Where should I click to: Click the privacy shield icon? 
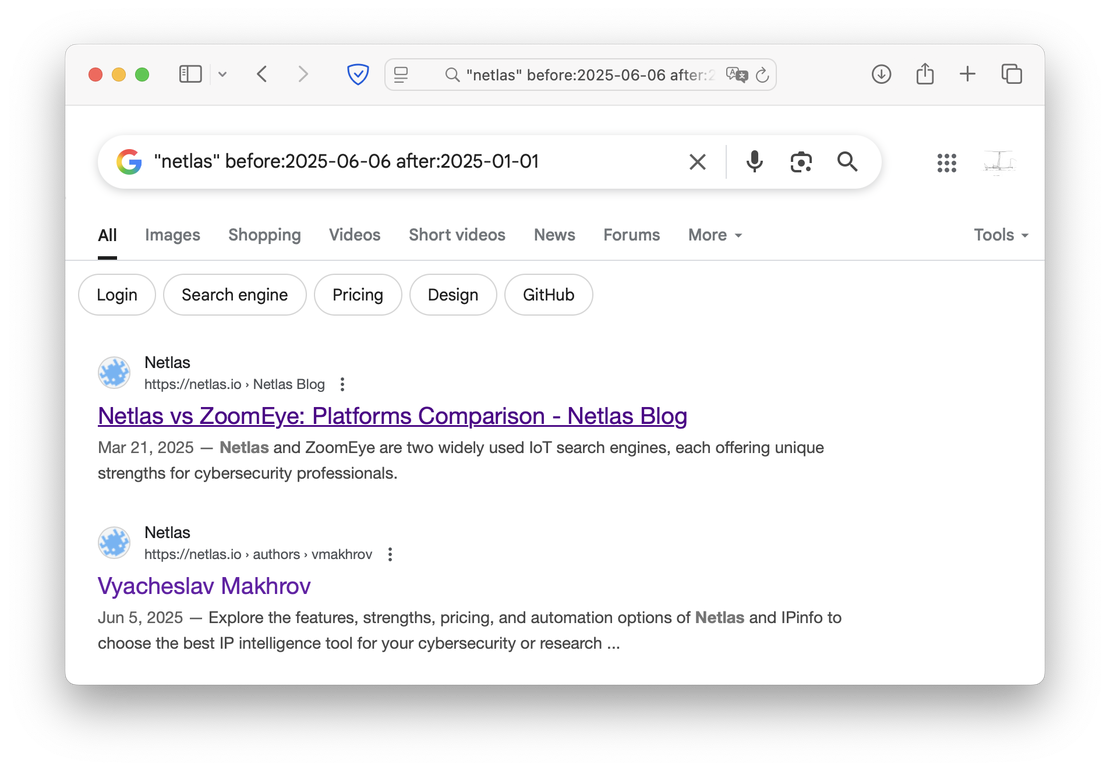click(x=358, y=74)
